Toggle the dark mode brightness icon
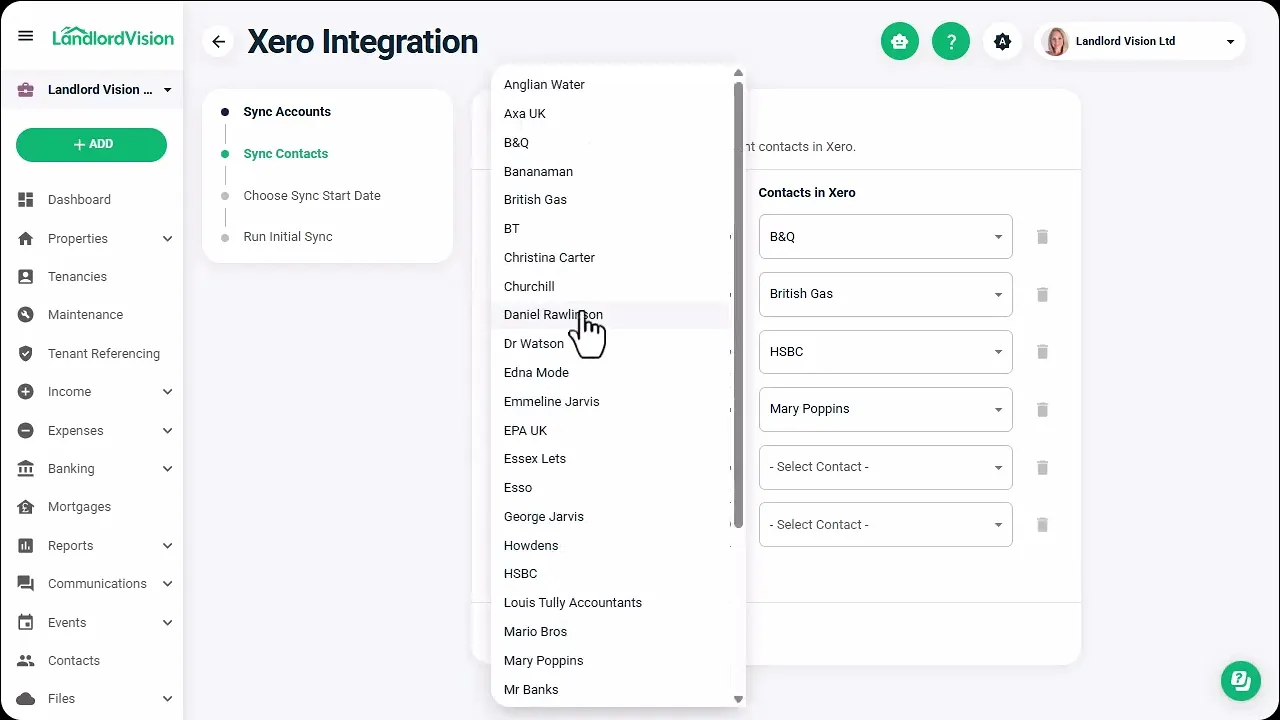The width and height of the screenshot is (1280, 720). [1003, 41]
